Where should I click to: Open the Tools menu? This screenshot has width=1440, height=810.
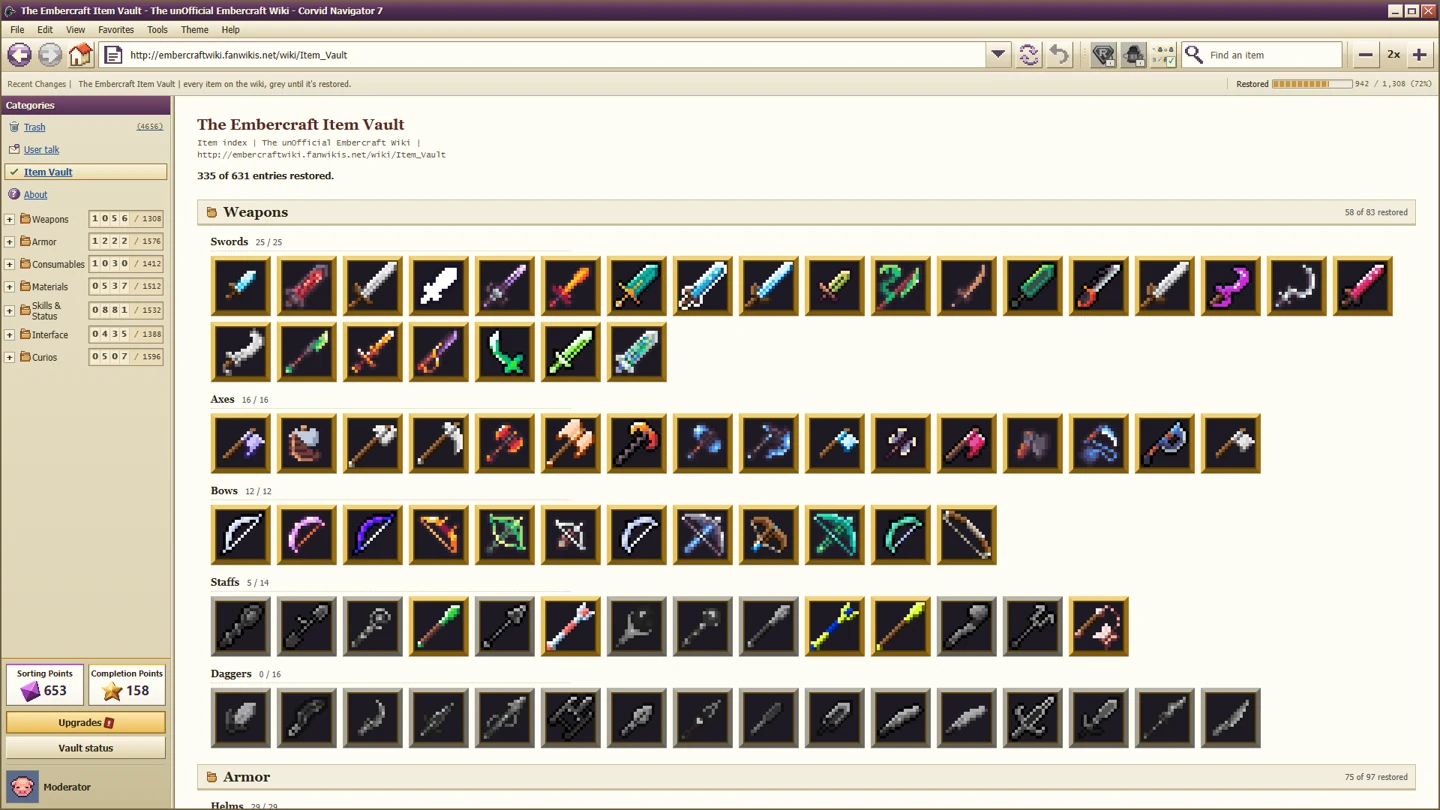(157, 30)
